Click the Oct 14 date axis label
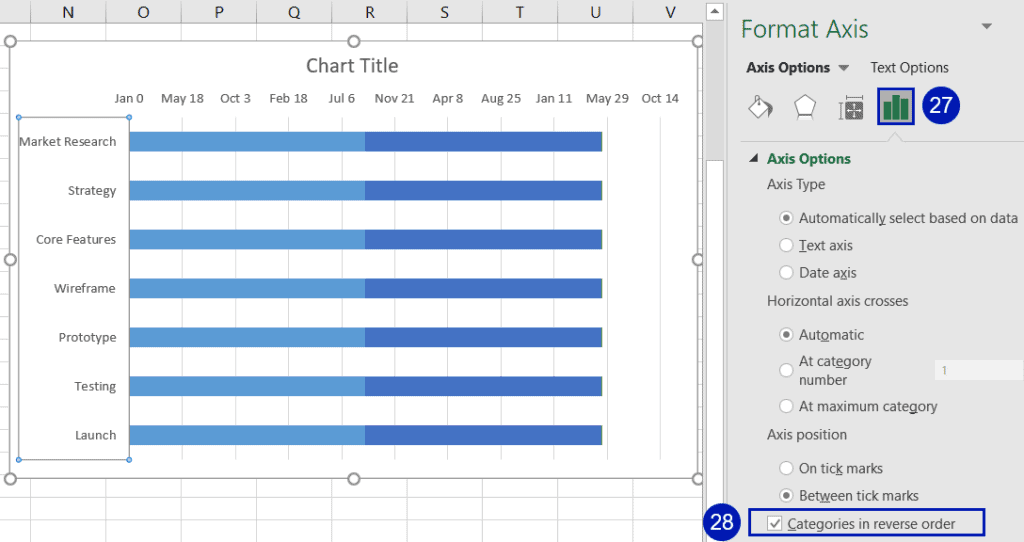 660,99
